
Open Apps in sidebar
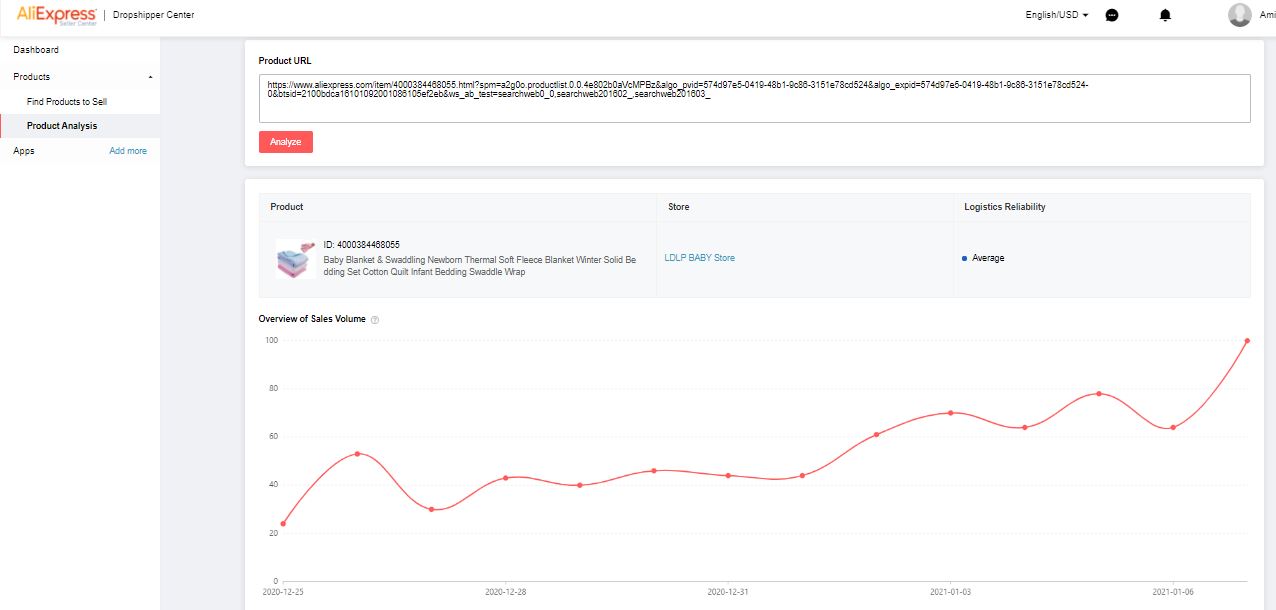click(24, 151)
